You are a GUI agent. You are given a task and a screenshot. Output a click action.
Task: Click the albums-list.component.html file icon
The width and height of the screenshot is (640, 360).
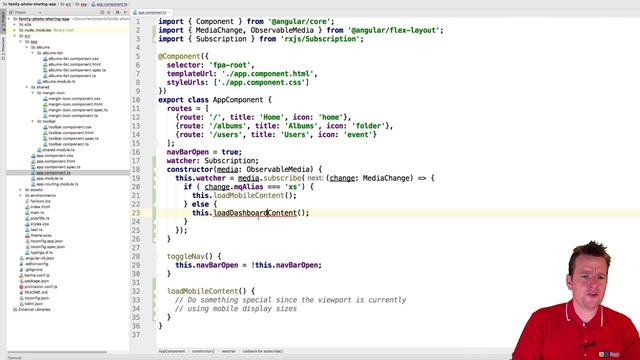(45, 64)
